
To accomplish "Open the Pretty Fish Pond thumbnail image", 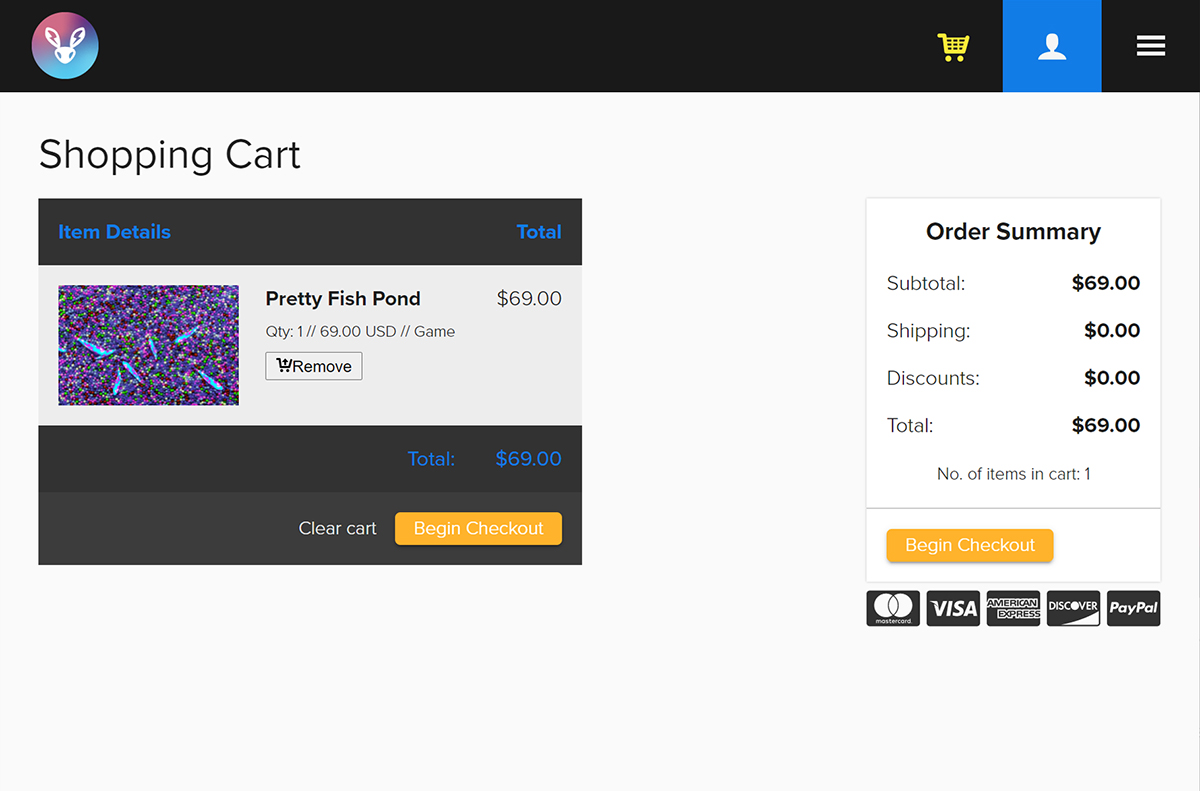I will 148,345.
